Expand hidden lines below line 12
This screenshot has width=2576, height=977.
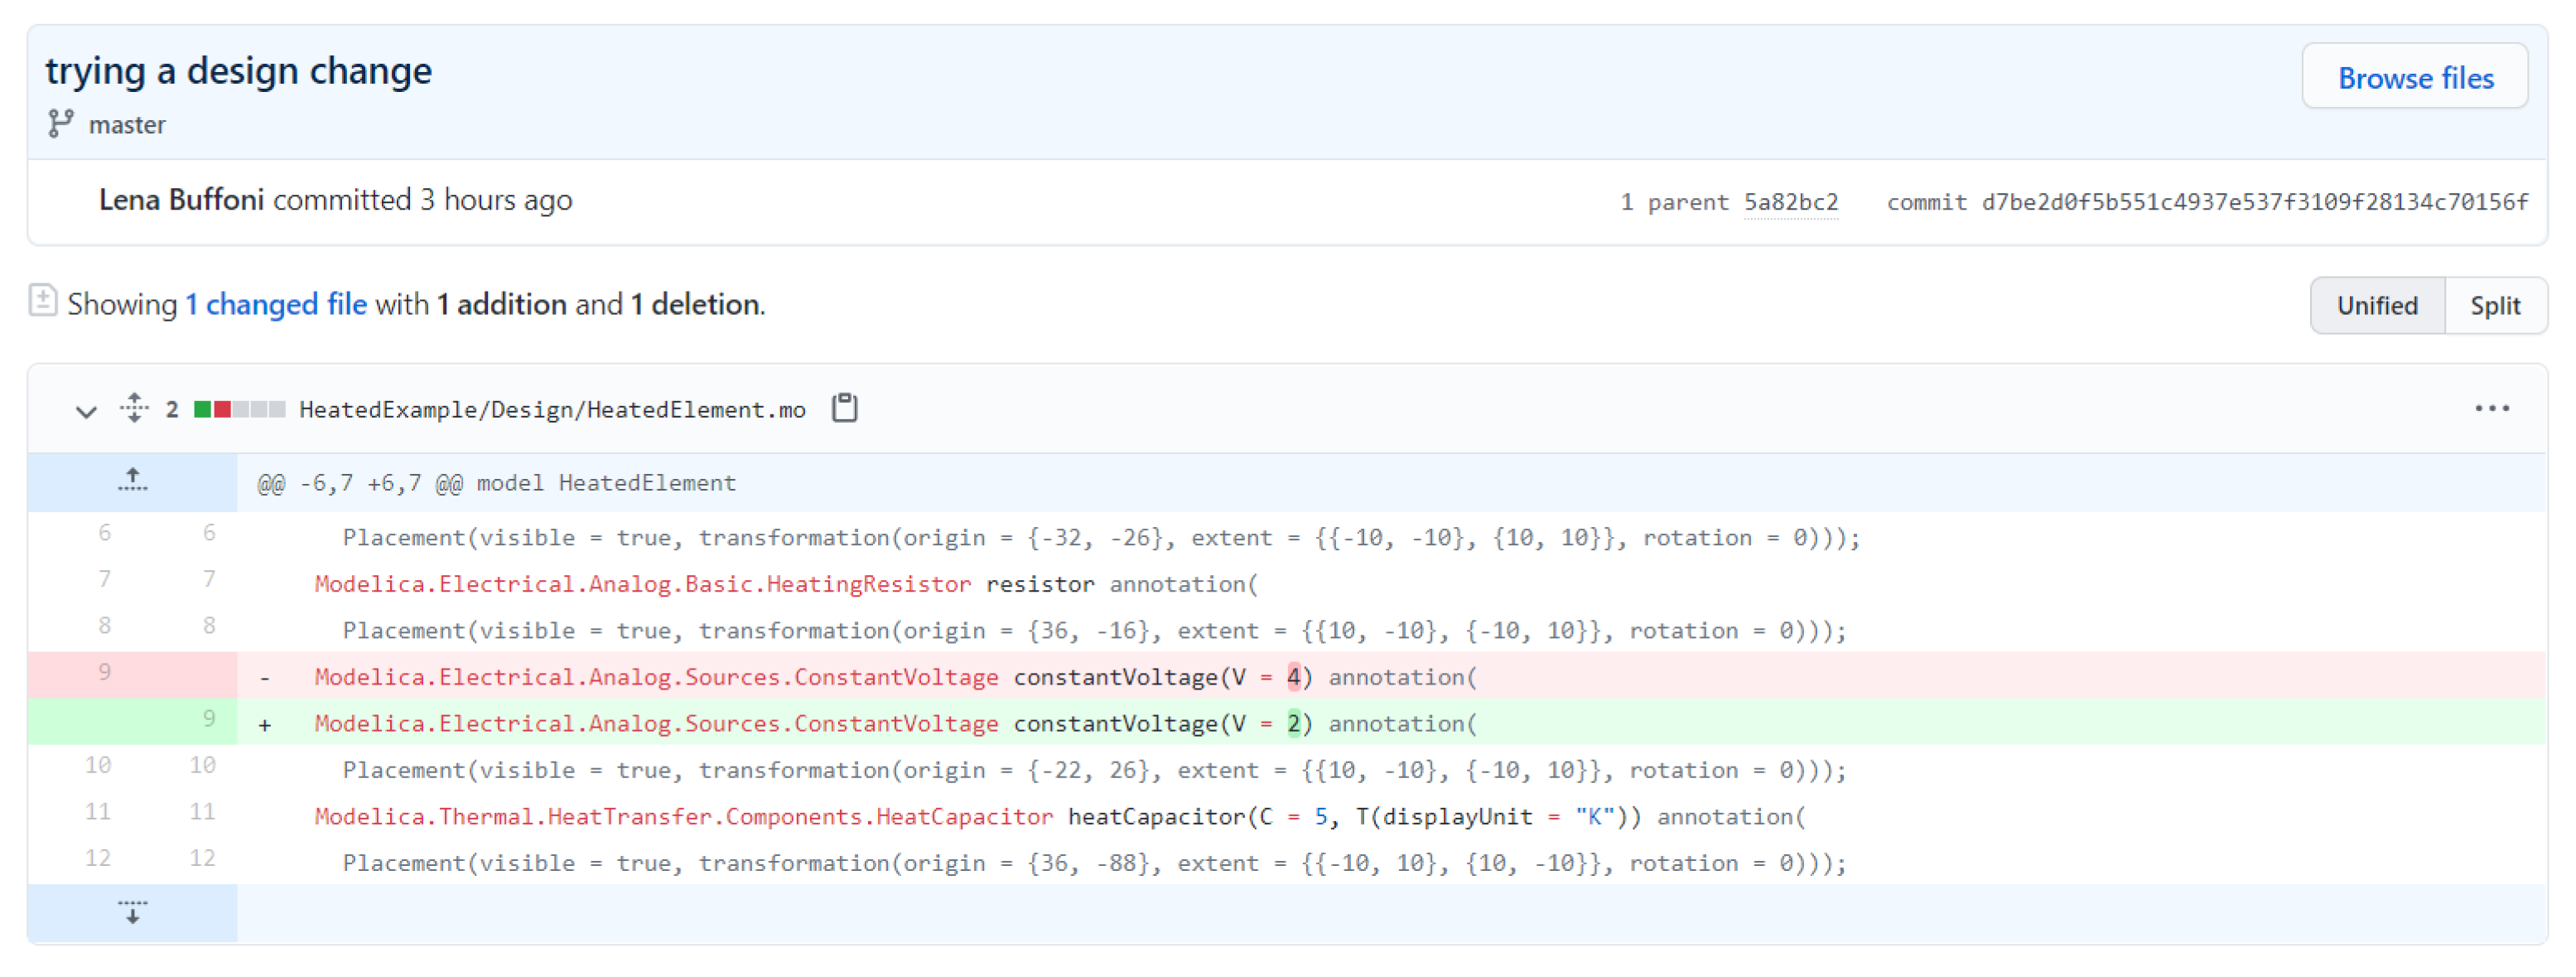click(x=132, y=912)
